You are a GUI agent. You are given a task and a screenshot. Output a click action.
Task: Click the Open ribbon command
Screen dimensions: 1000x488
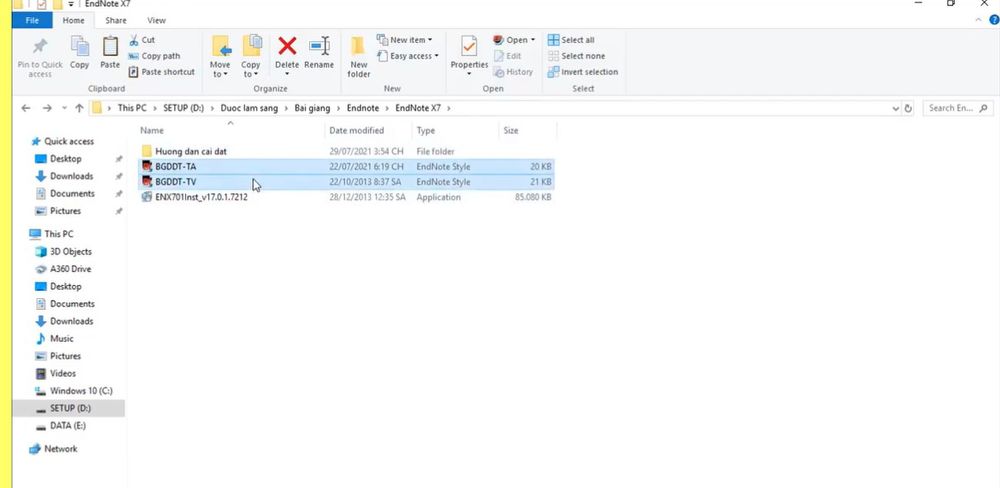point(514,40)
